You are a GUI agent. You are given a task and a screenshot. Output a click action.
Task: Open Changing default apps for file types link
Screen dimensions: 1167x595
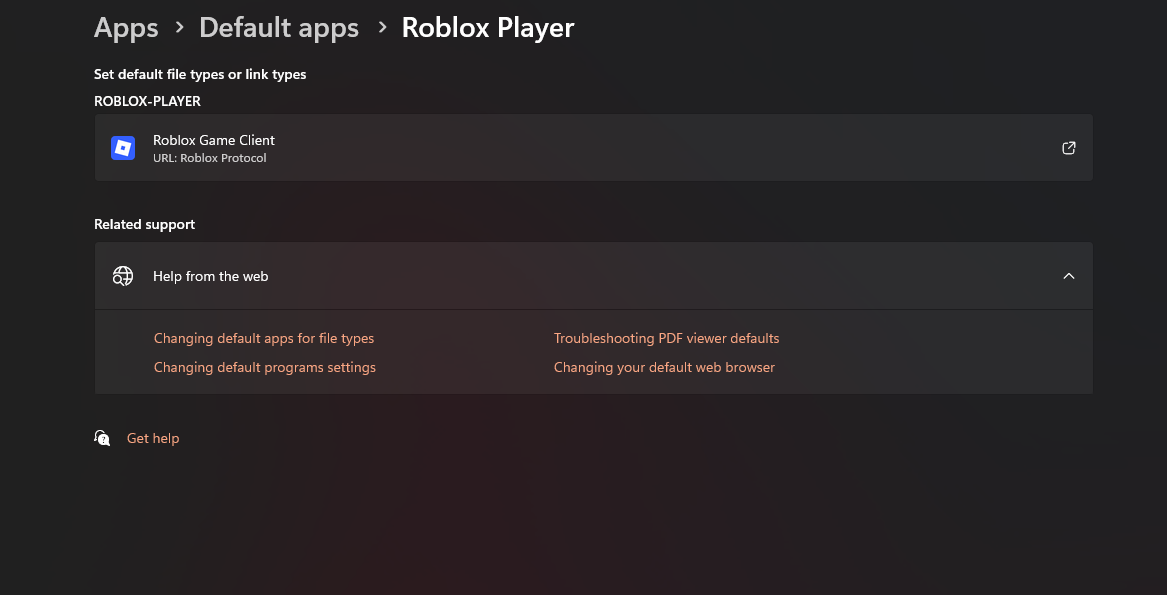264,338
